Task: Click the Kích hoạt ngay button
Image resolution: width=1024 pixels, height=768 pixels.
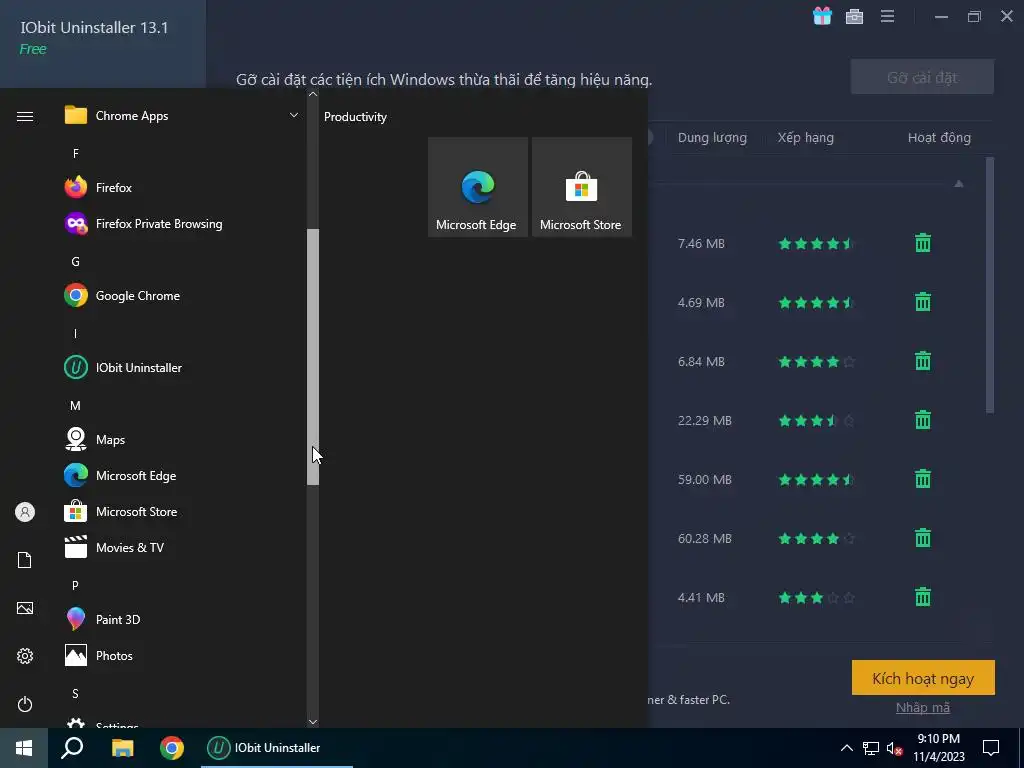Action: tap(923, 678)
